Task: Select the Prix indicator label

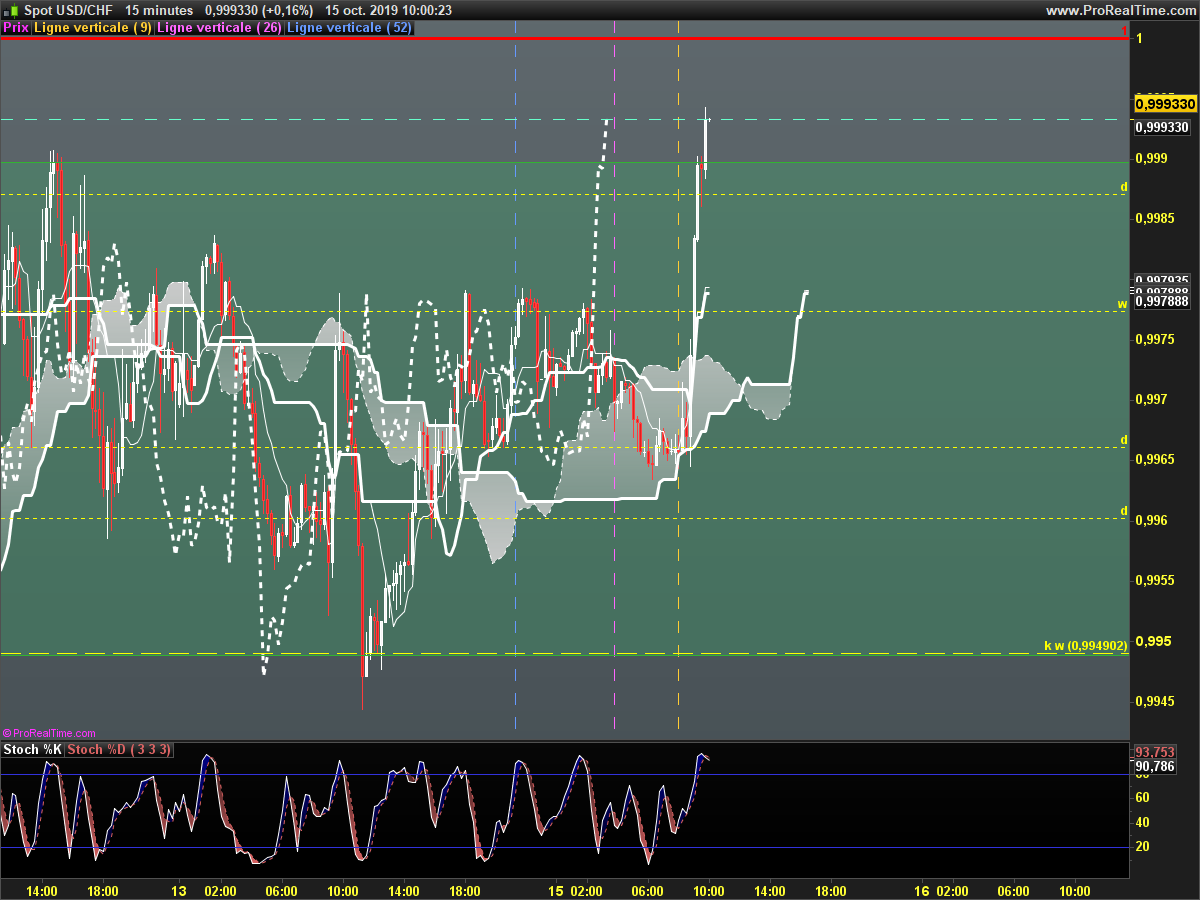Action: [16, 28]
